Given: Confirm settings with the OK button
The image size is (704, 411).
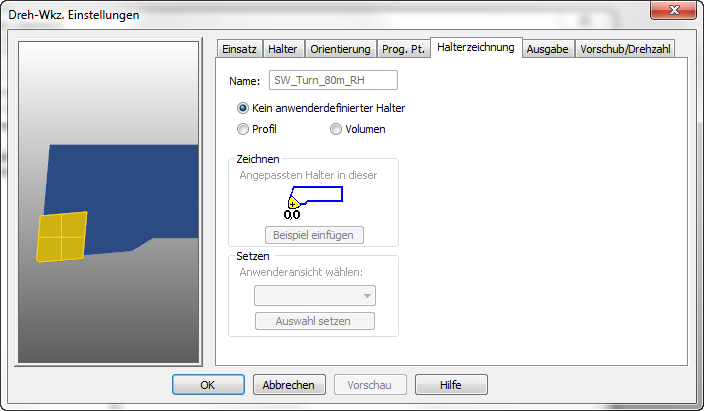Looking at the screenshot, I should tap(208, 385).
